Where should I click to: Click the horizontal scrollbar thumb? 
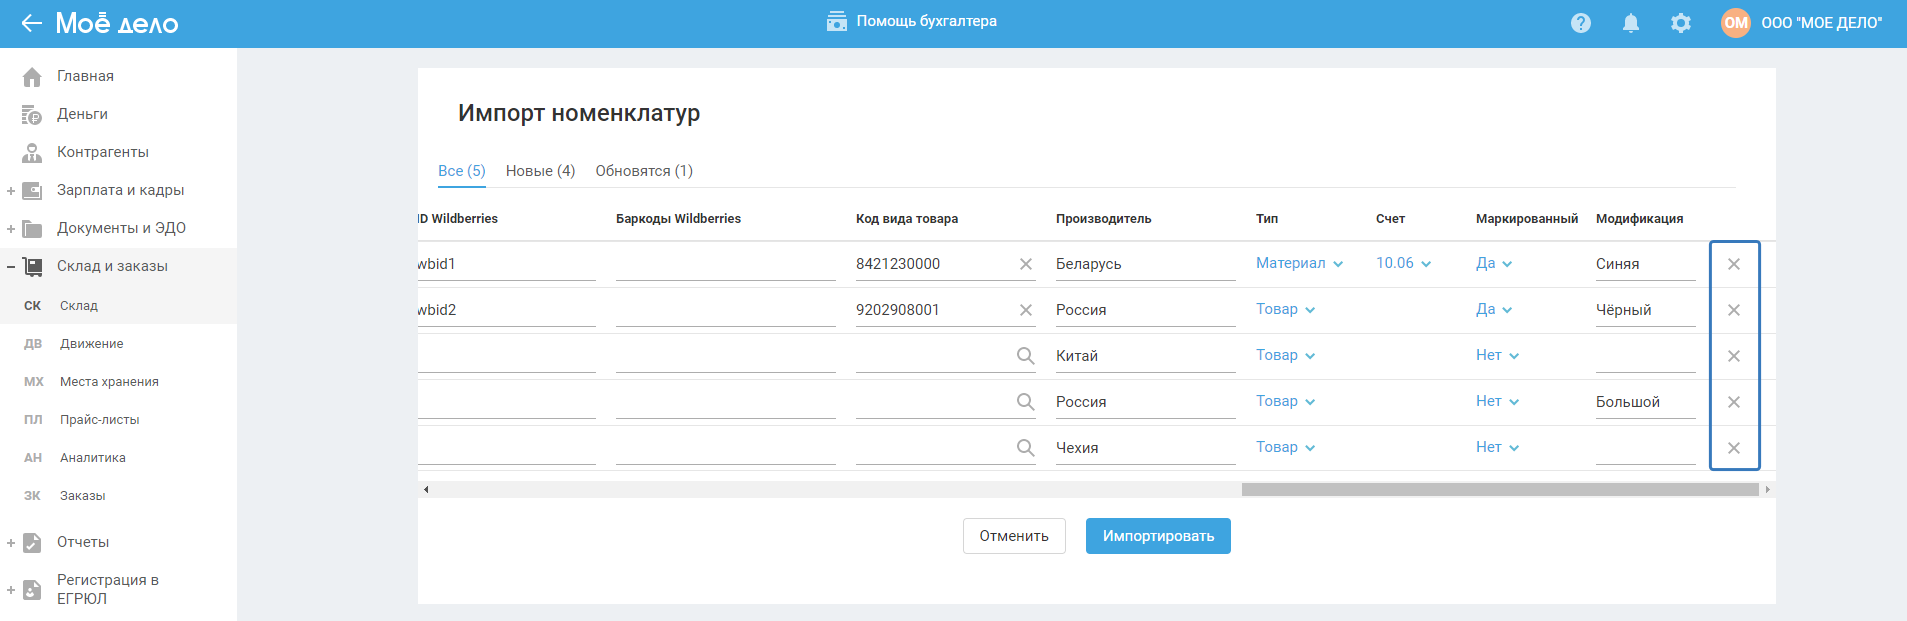(x=1499, y=490)
